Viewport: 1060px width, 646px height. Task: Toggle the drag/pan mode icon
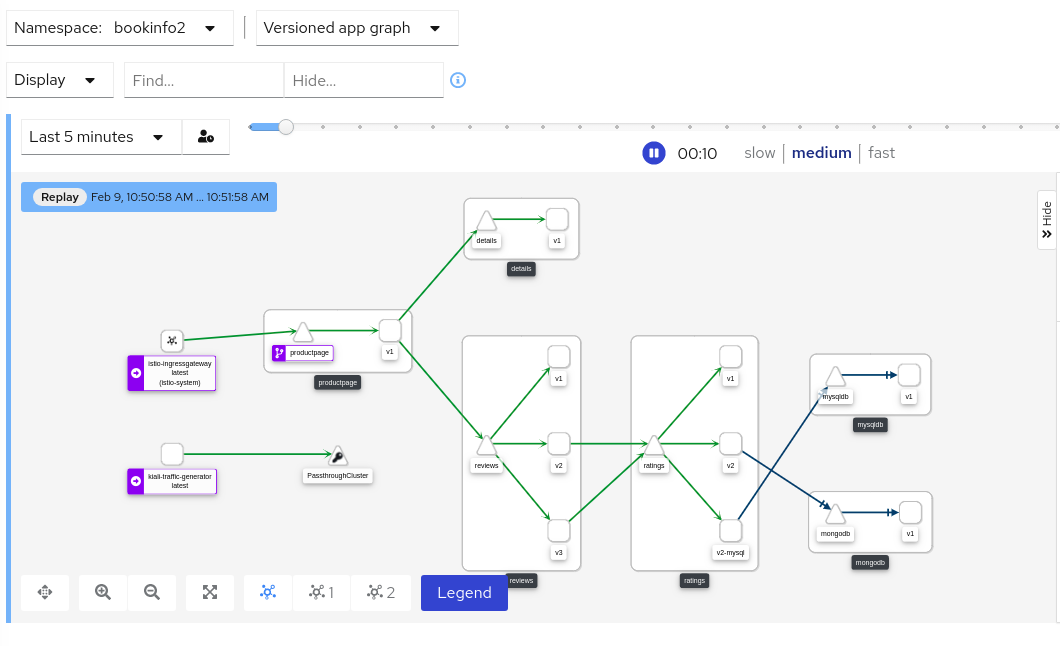(45, 593)
